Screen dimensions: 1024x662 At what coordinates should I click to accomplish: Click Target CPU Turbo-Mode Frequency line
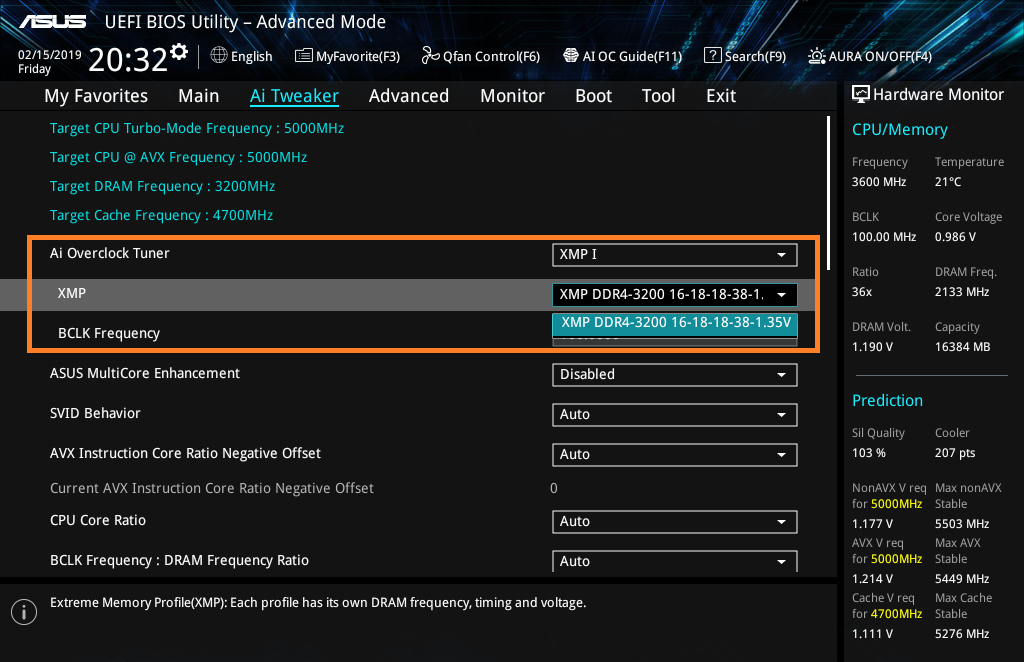pyautogui.click(x=197, y=129)
